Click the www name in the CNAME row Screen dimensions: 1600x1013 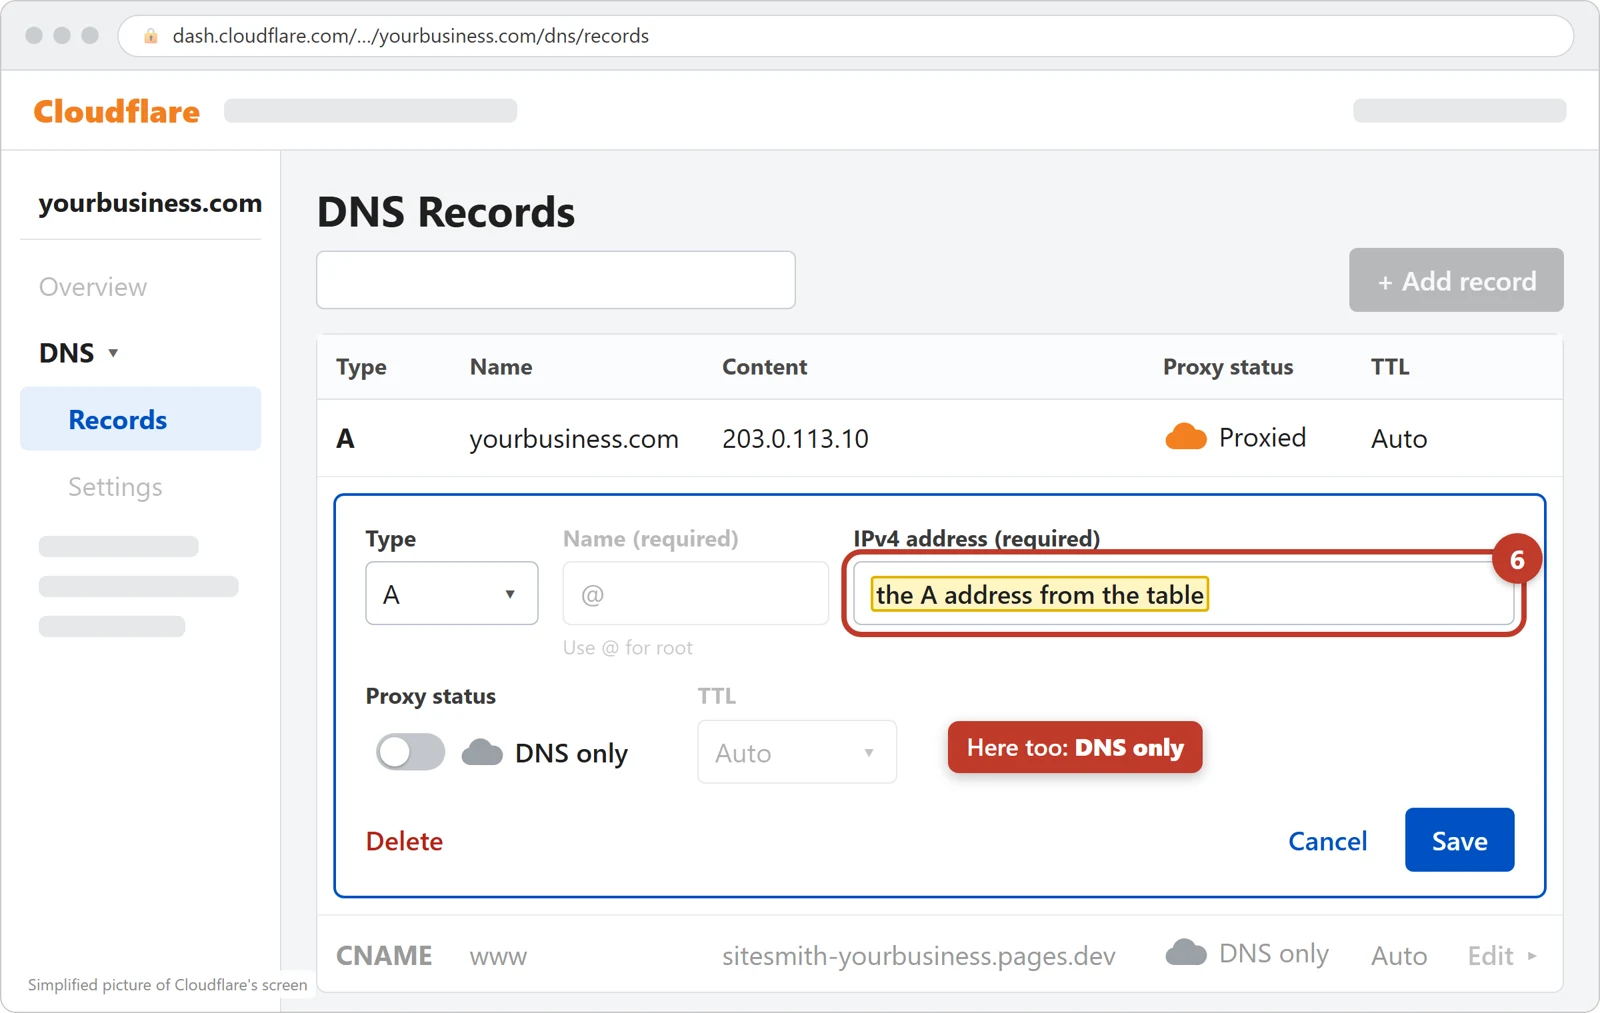click(x=498, y=957)
